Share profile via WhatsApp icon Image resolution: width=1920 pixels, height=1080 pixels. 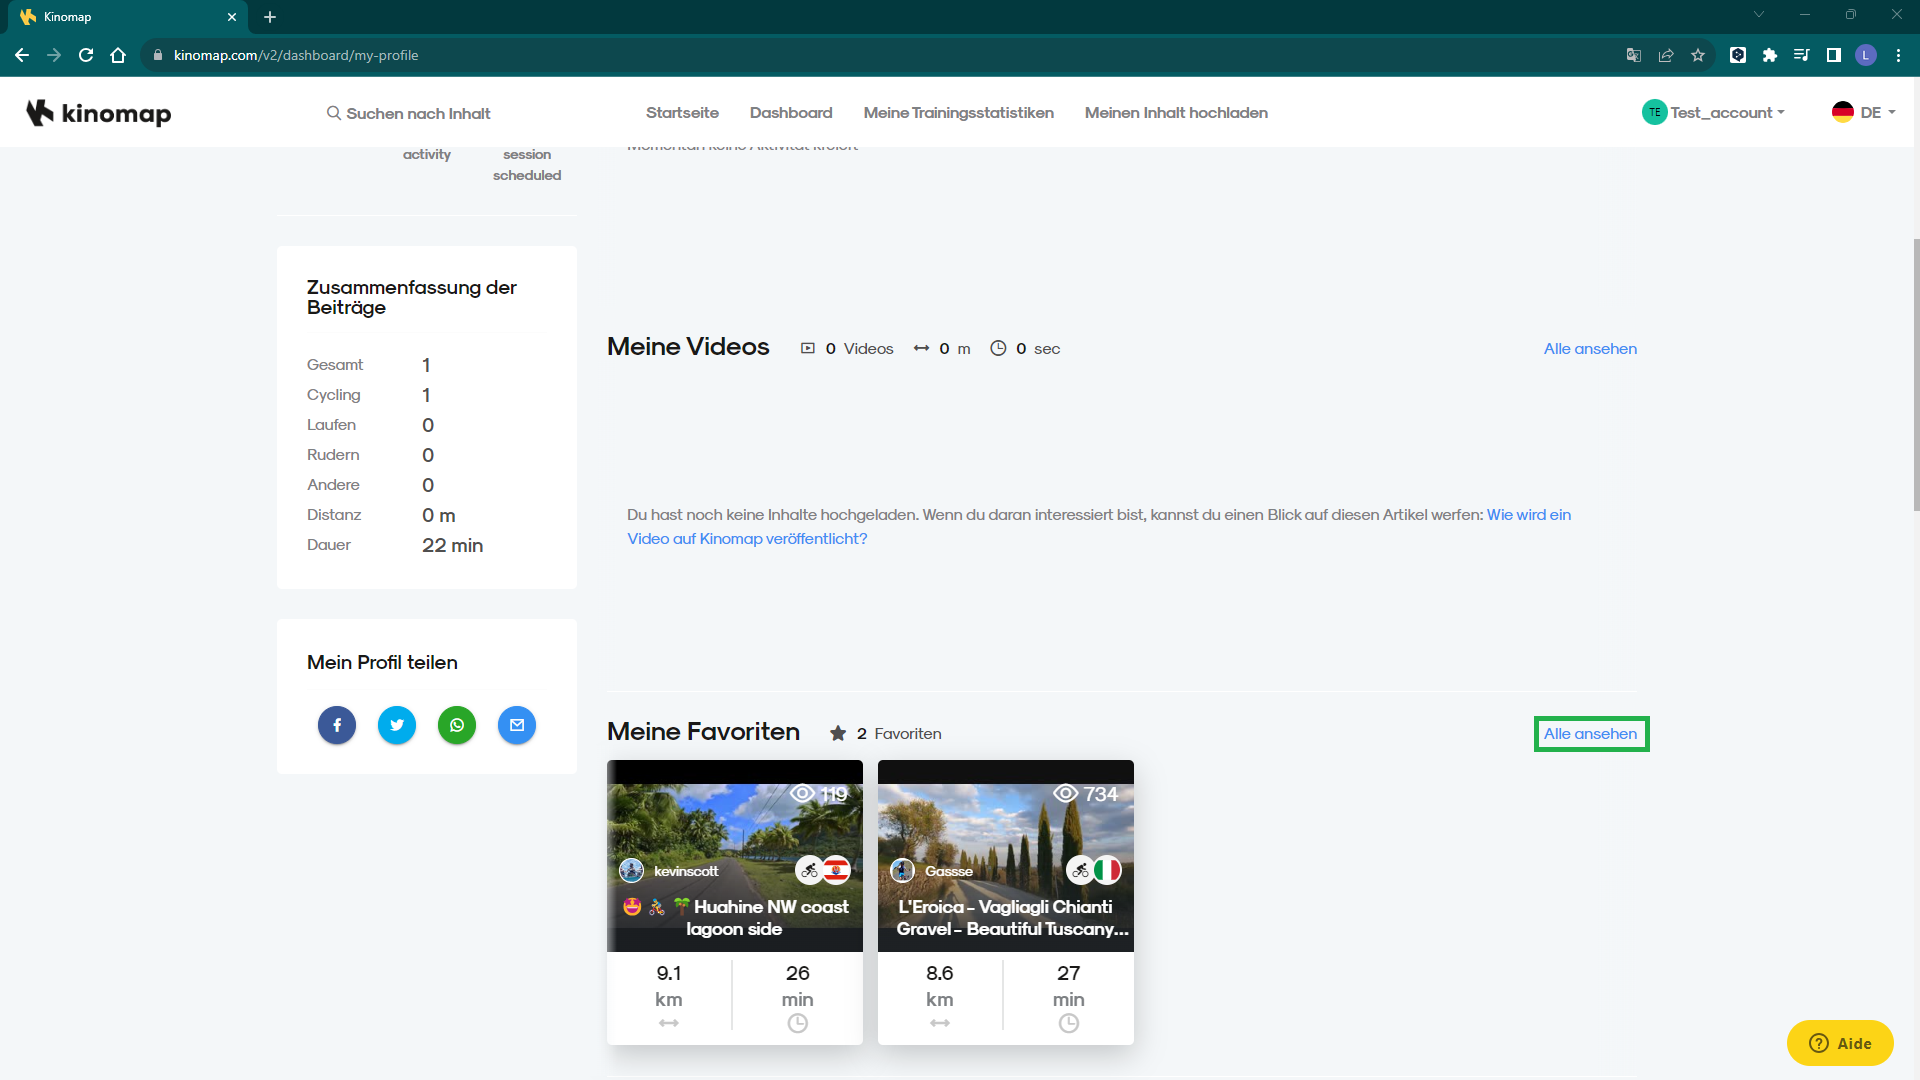[457, 725]
